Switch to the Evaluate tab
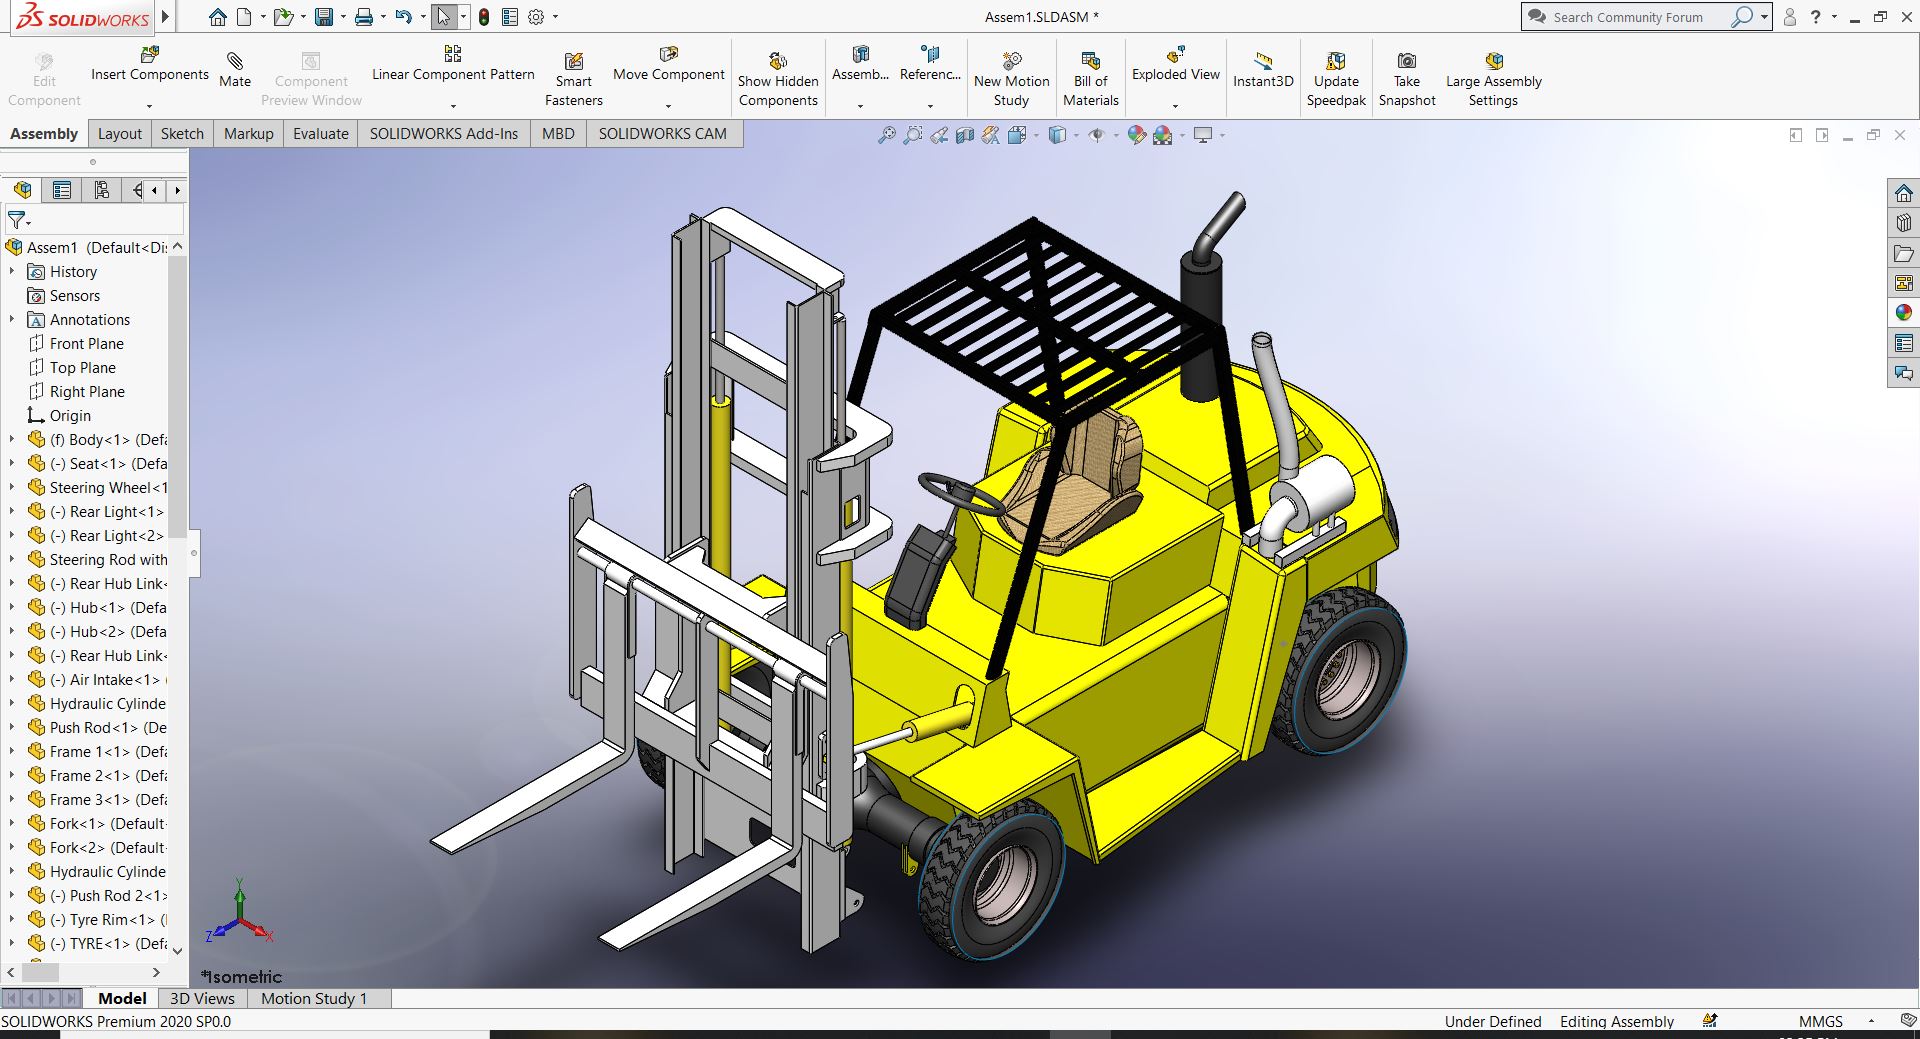1920x1039 pixels. pyautogui.click(x=320, y=134)
